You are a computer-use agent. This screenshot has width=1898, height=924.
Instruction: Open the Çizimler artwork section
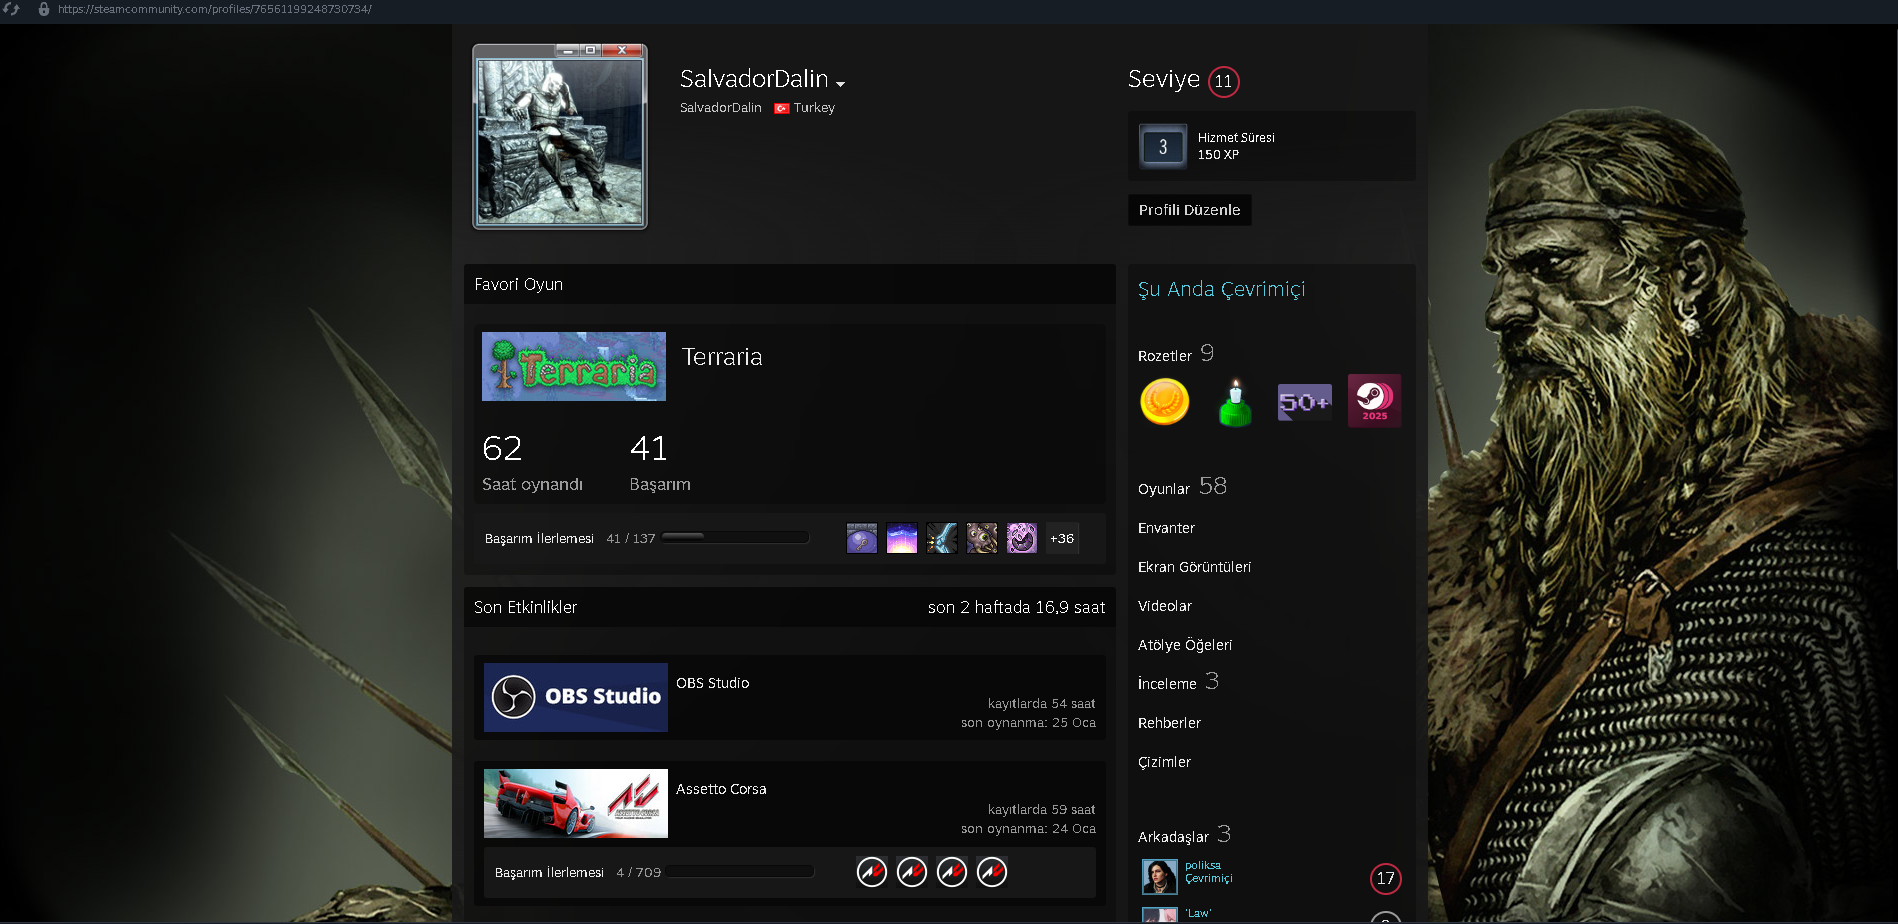[x=1164, y=762]
